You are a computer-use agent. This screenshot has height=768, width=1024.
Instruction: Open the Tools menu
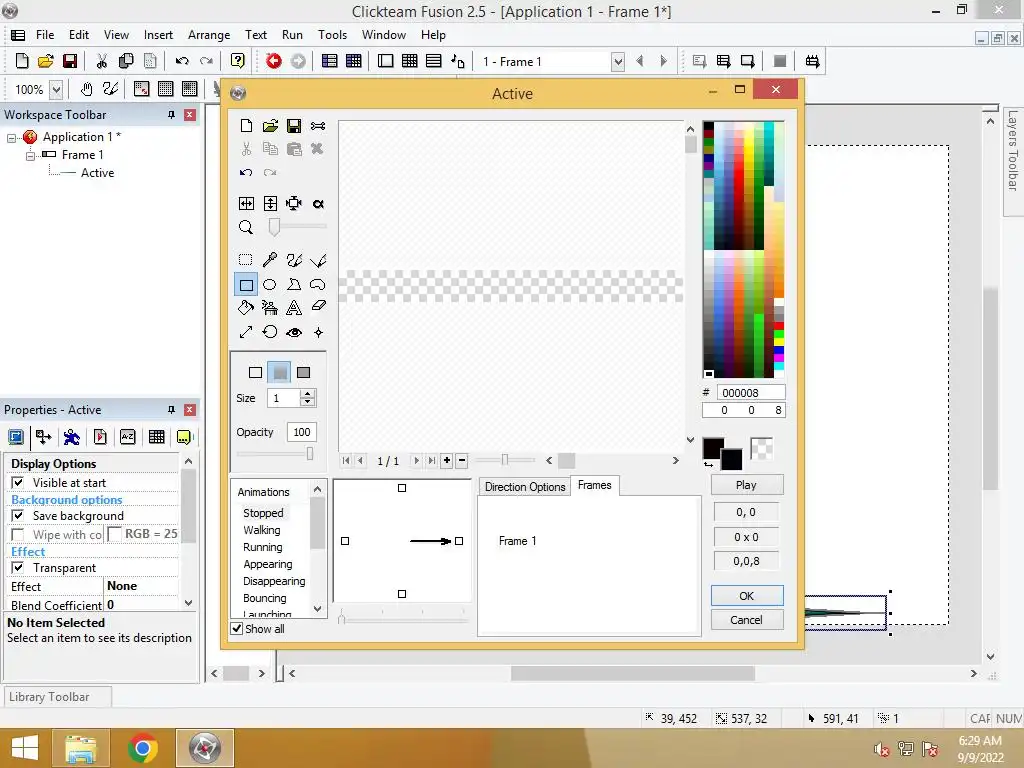pyautogui.click(x=332, y=35)
